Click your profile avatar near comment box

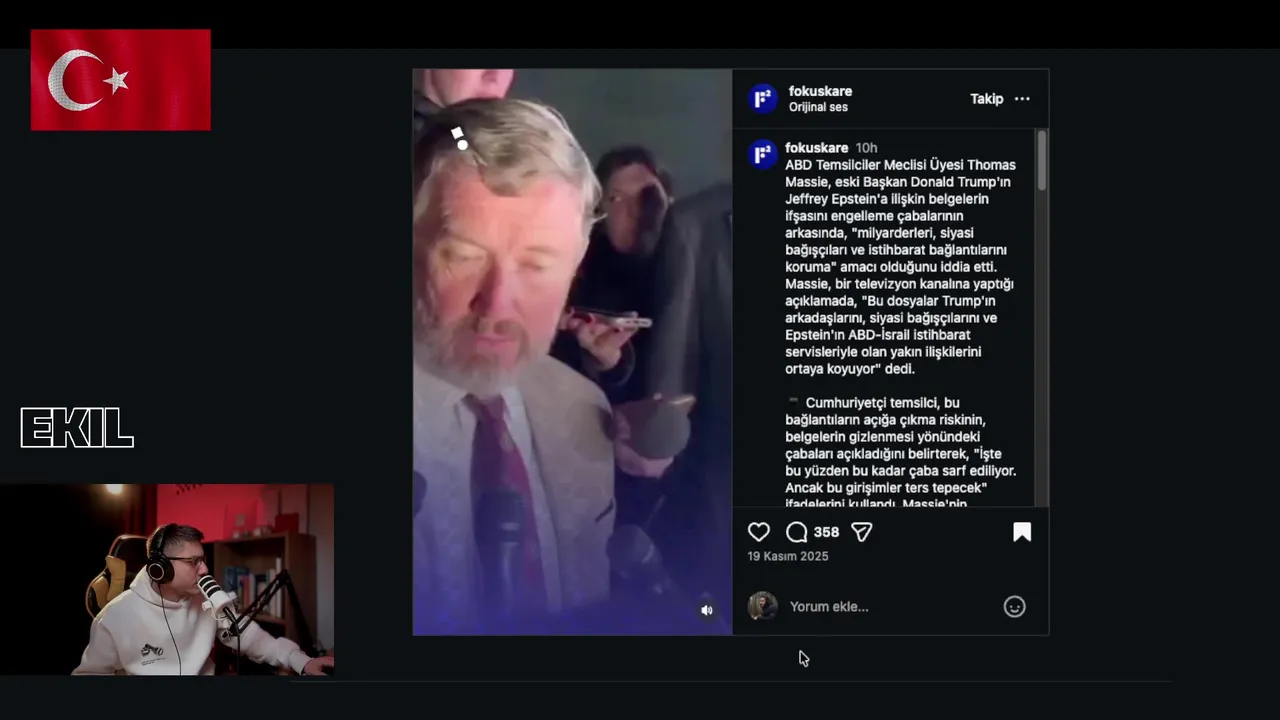(x=762, y=606)
